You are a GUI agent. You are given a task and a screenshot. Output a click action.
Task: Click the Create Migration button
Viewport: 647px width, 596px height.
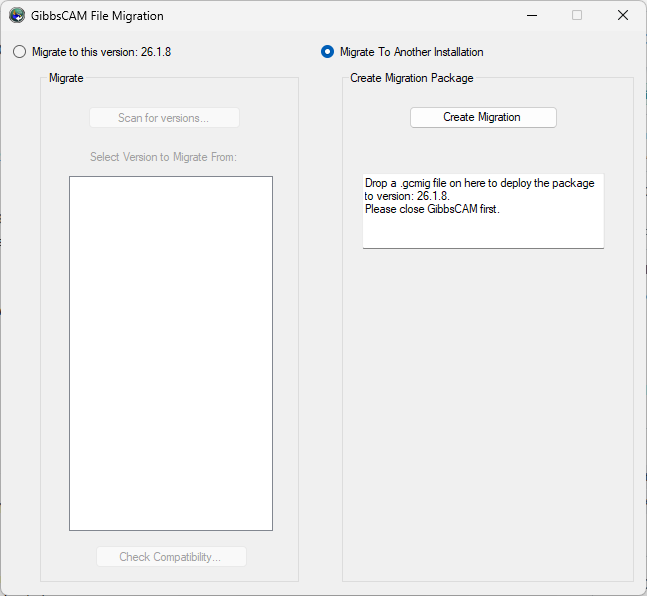point(483,118)
